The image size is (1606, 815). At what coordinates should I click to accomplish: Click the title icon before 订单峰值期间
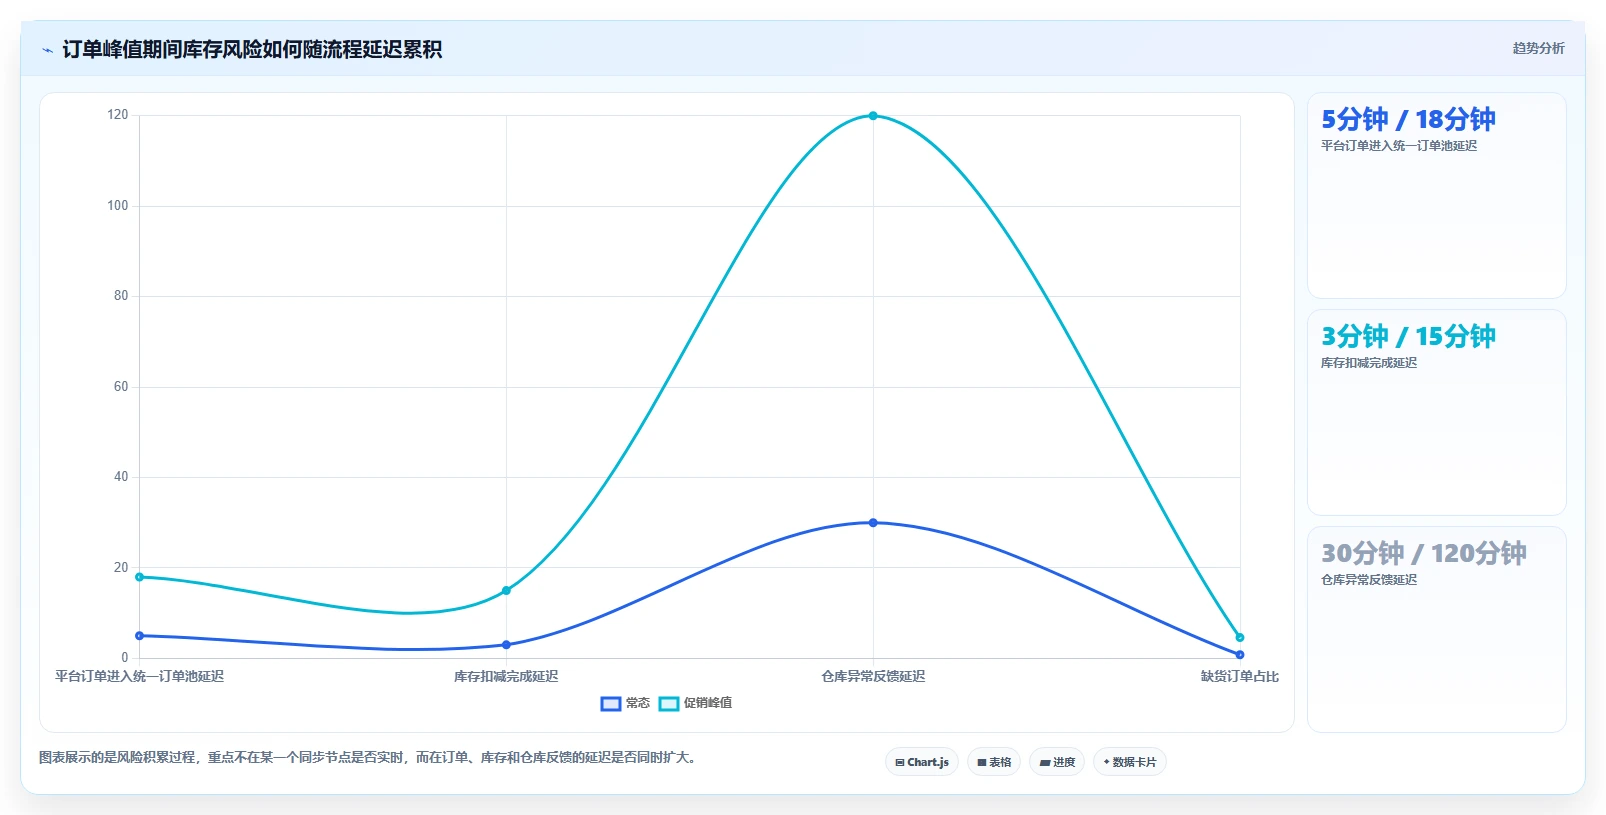tap(47, 50)
